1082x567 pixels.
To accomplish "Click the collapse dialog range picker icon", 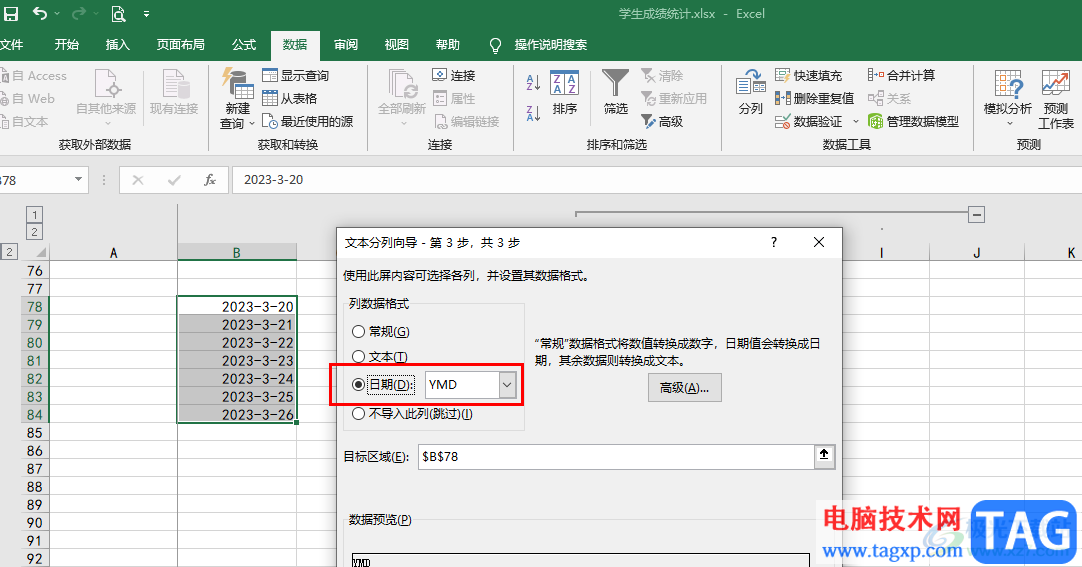I will [x=824, y=456].
